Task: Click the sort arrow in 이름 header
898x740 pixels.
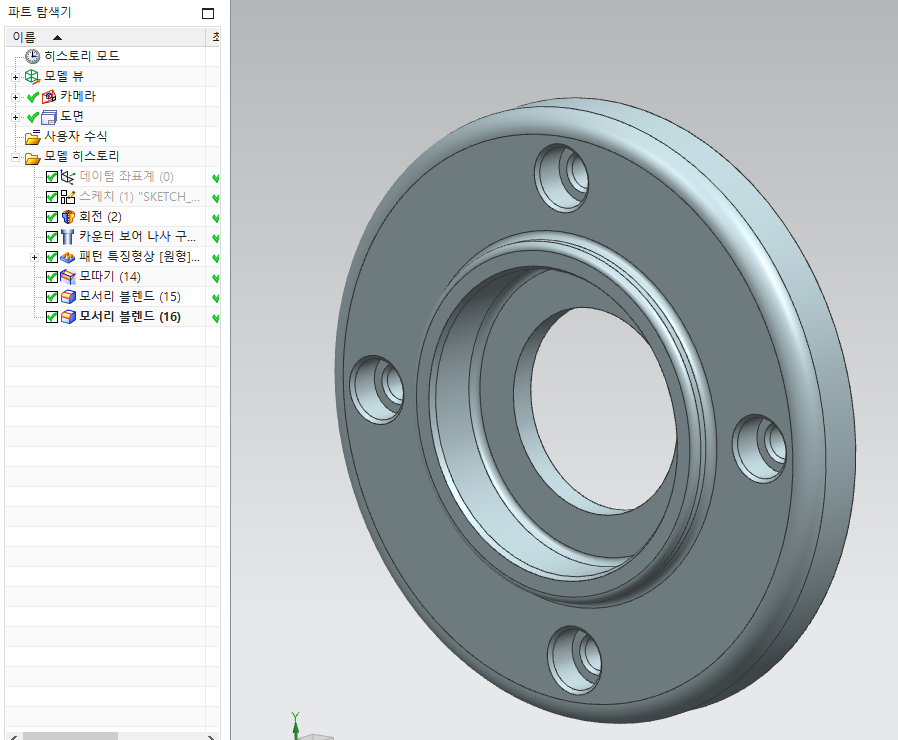Action: (x=57, y=38)
